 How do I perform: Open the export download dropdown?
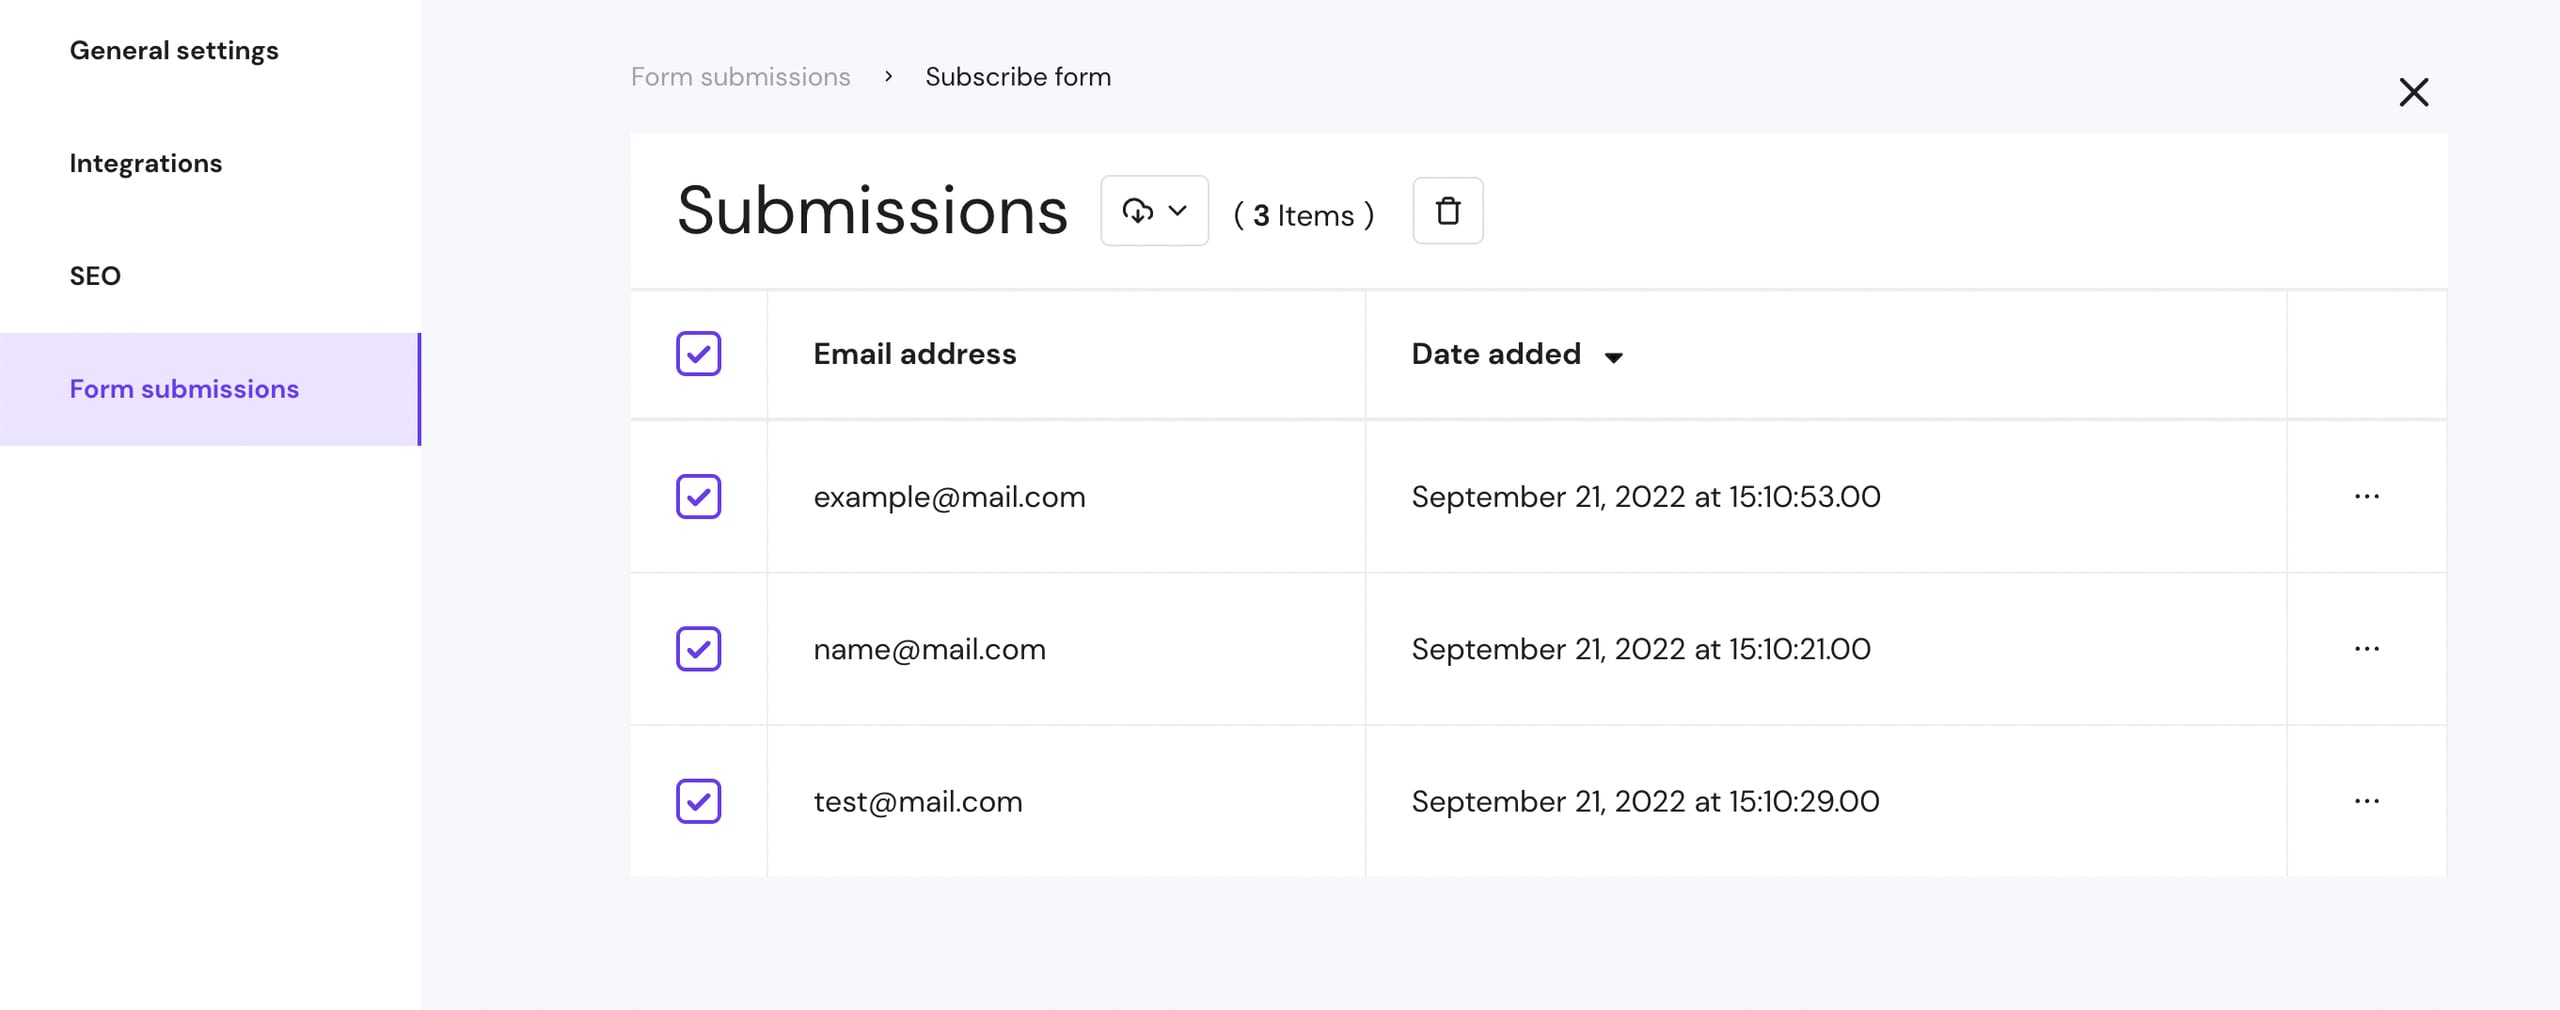[1154, 211]
